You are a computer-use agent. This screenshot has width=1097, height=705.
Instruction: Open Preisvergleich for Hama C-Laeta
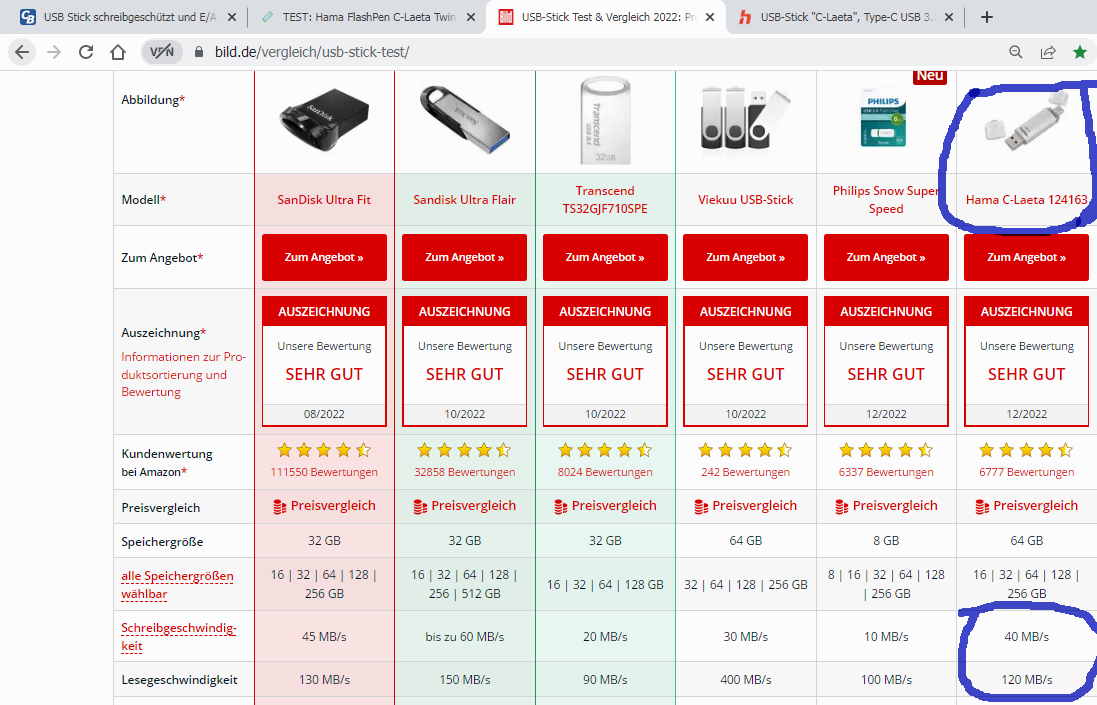click(x=1026, y=506)
